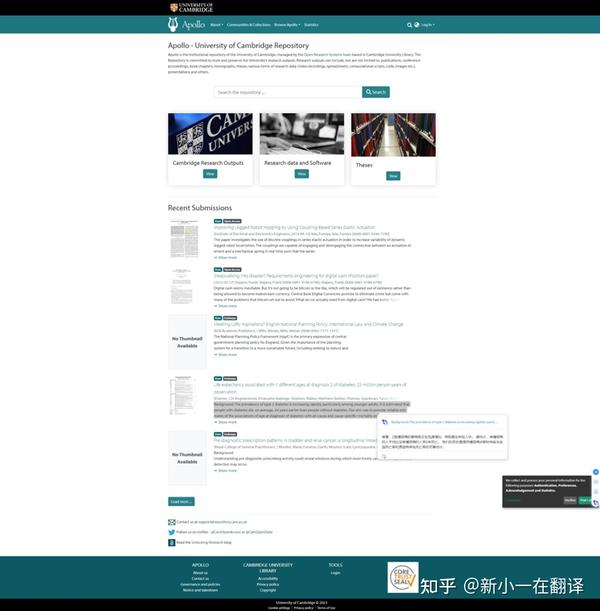
Task: Open the life expectancy diabetes article title
Action: [310, 388]
